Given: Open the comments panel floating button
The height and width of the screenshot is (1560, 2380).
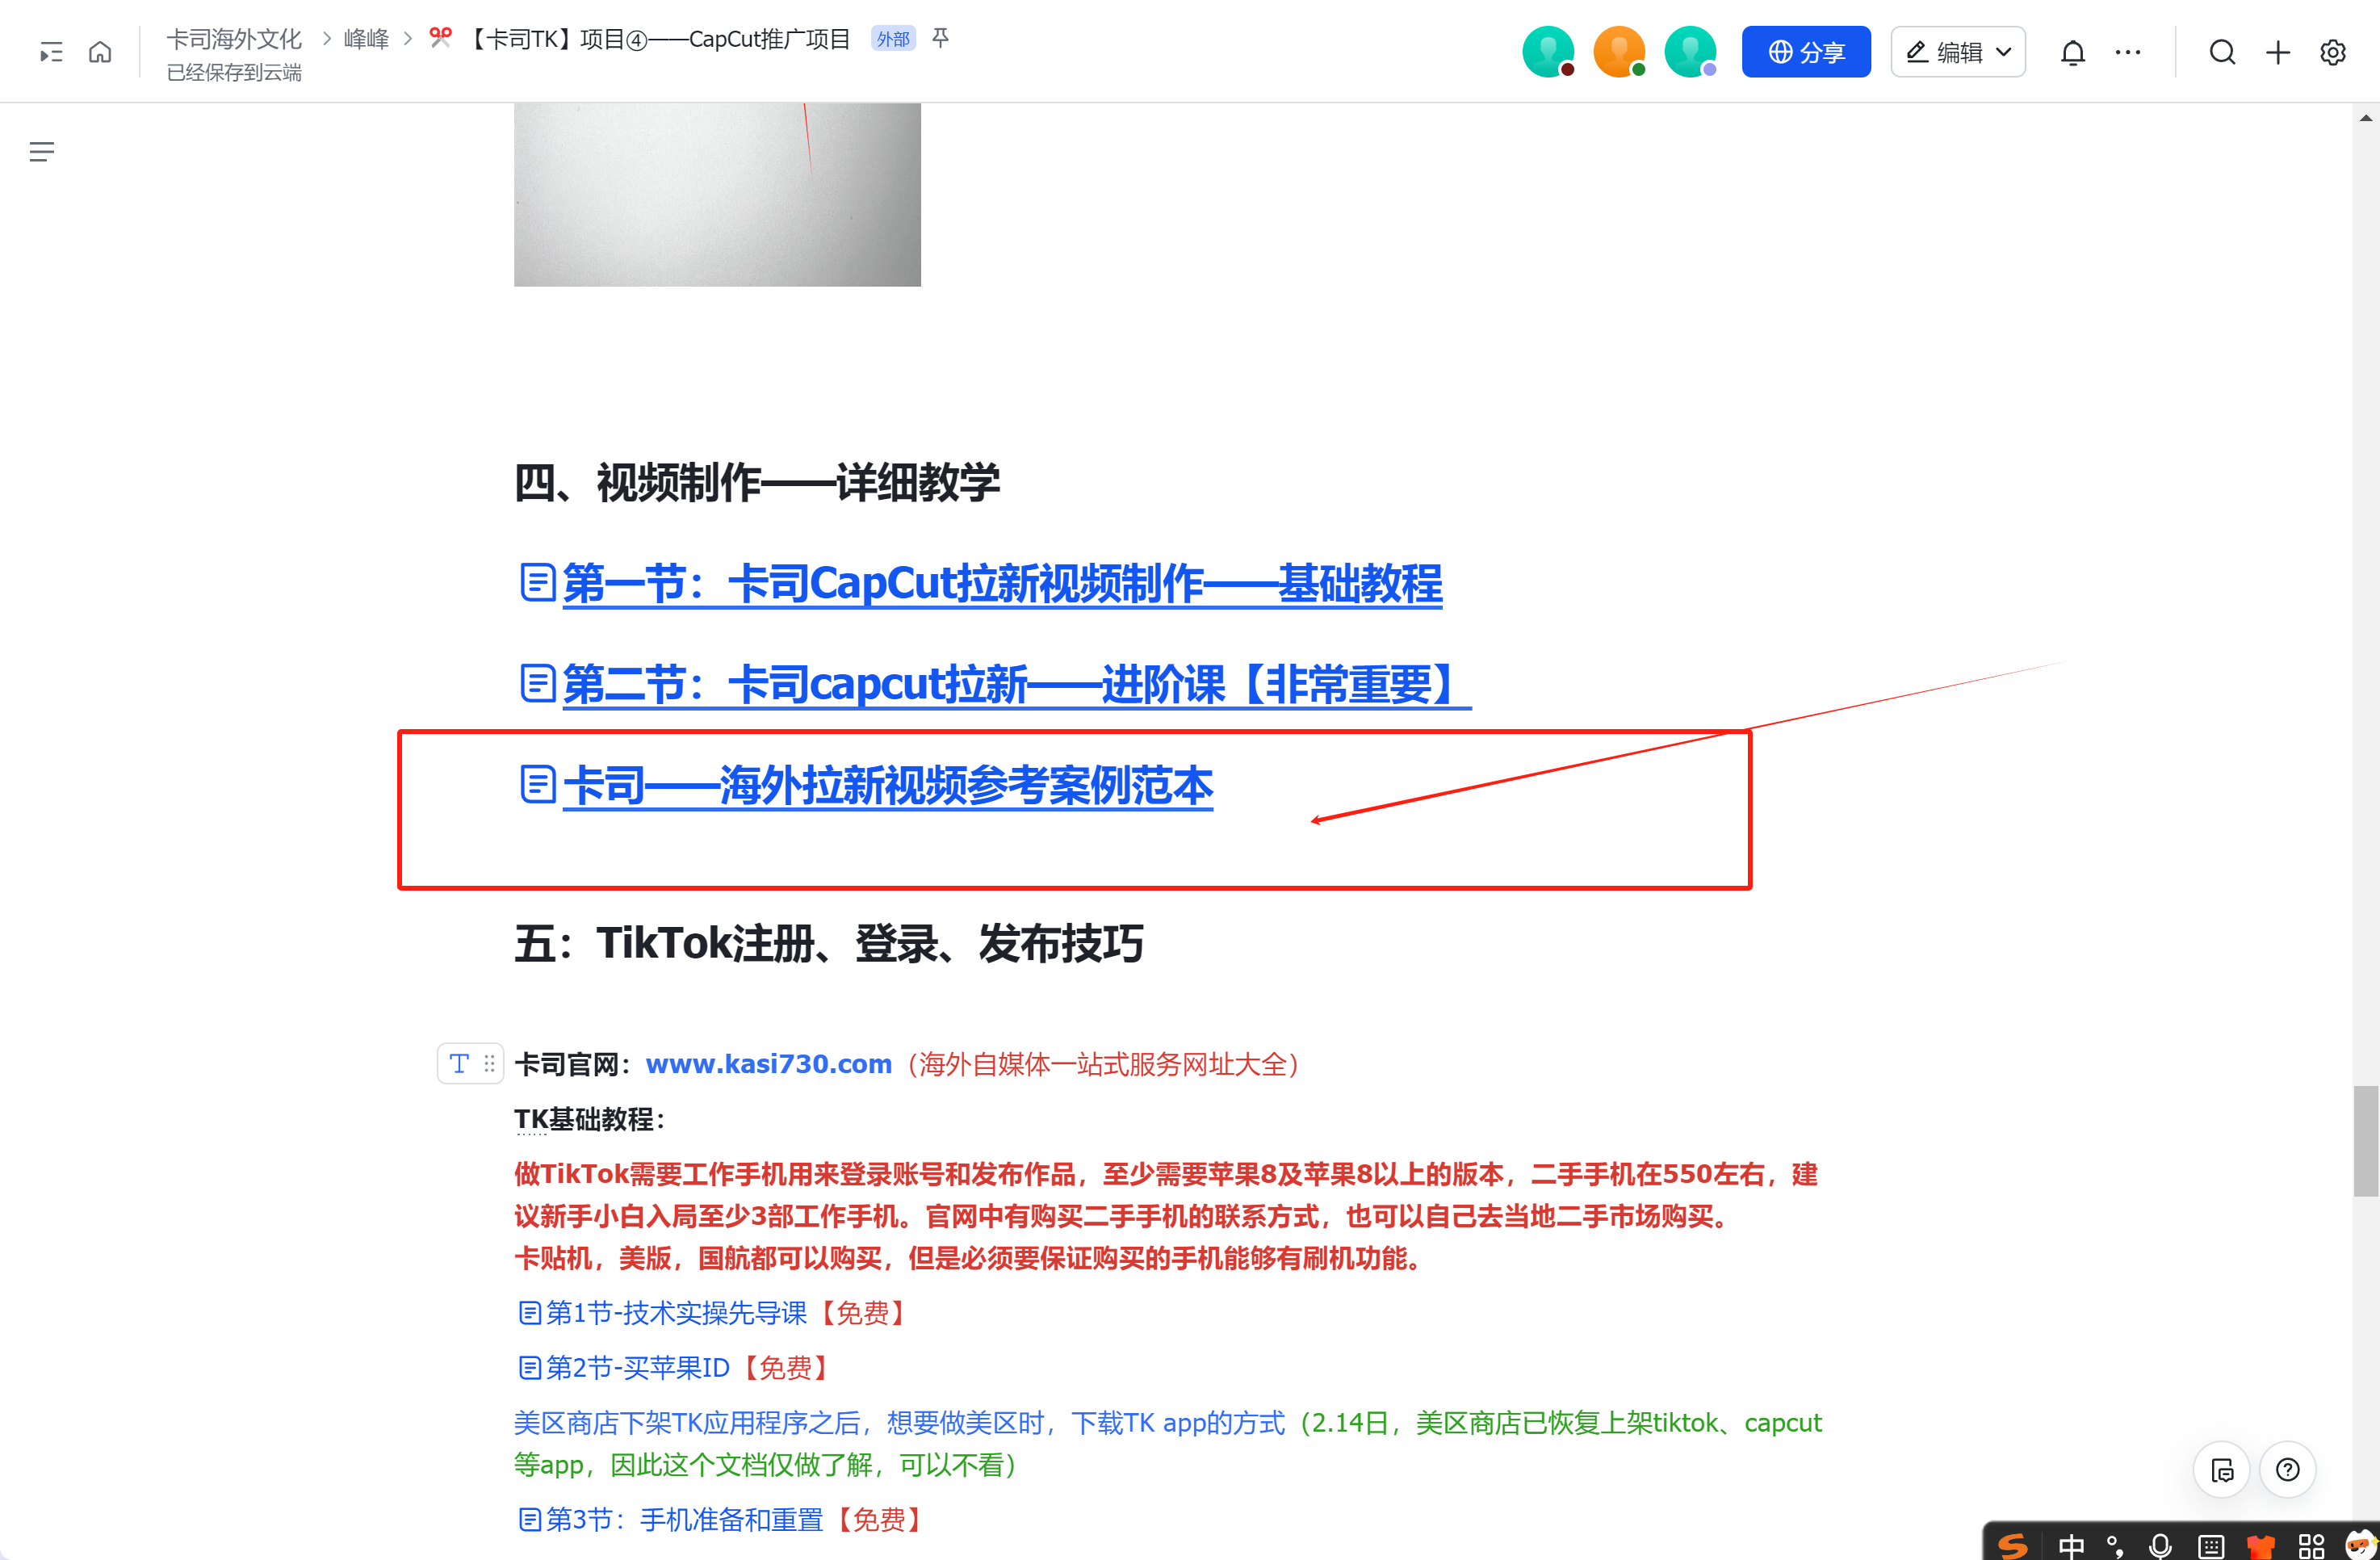Looking at the screenshot, I should click(2222, 1470).
